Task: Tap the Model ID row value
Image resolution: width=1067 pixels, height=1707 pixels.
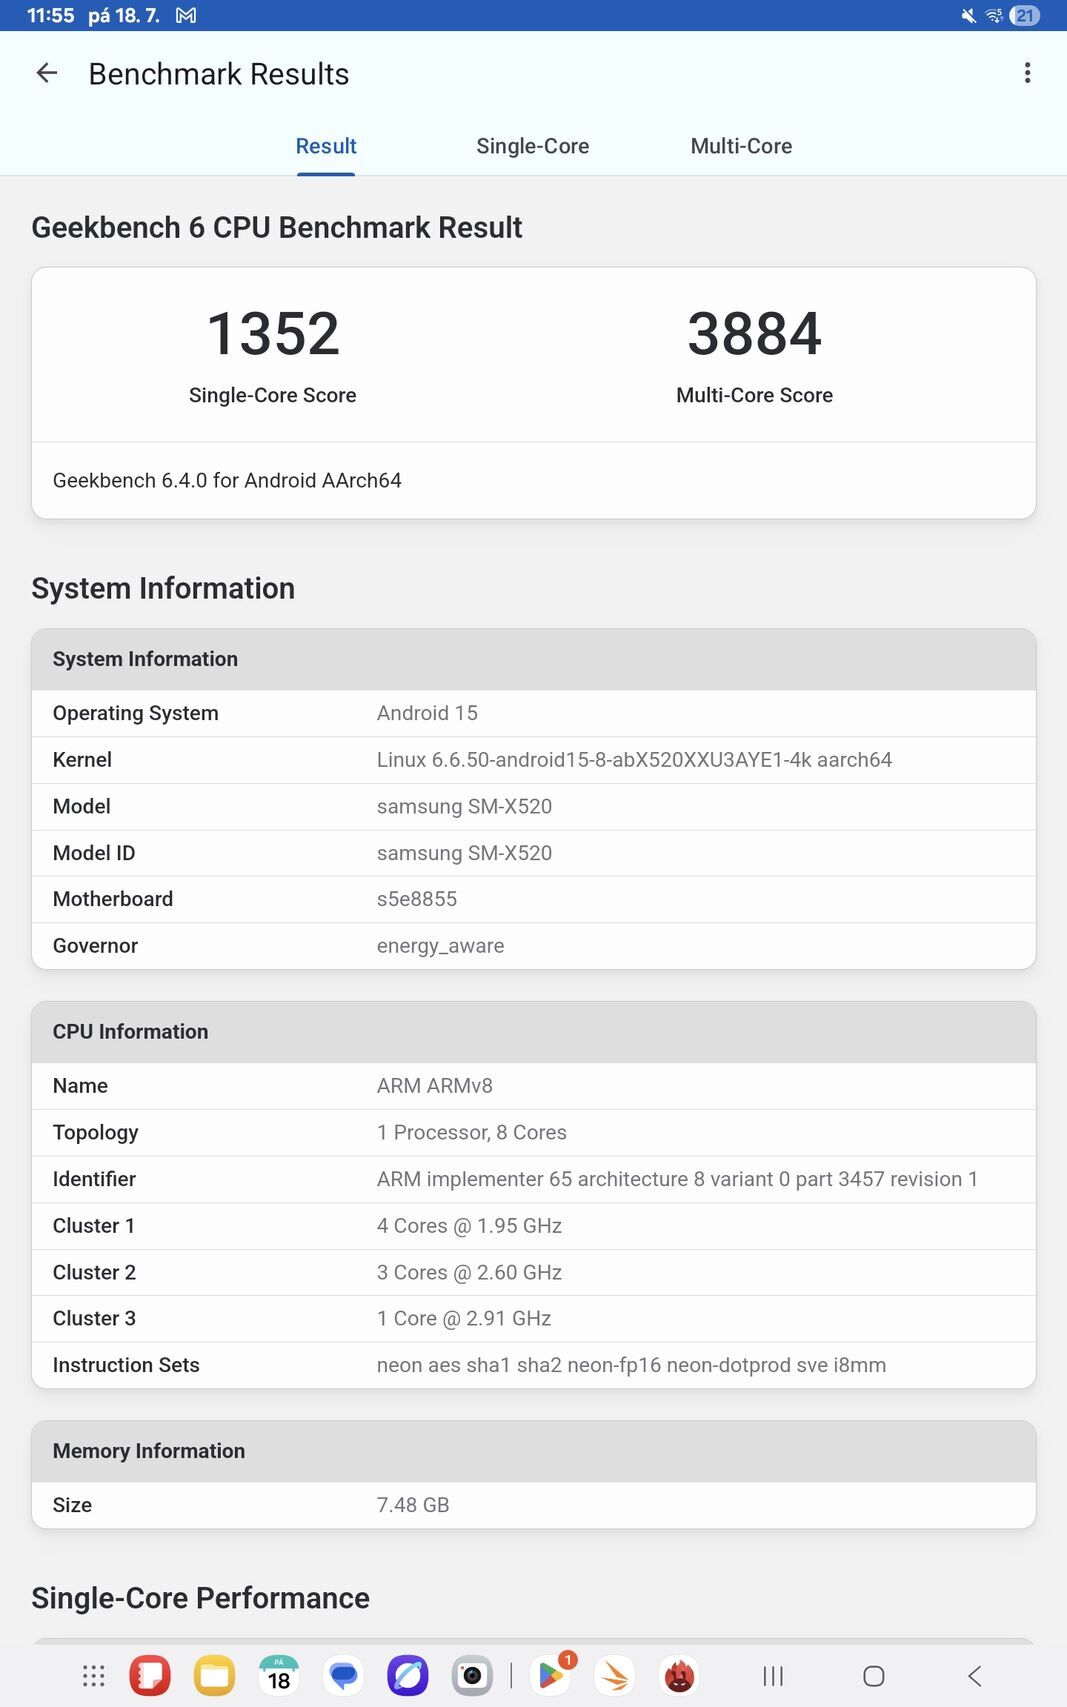Action: (464, 853)
